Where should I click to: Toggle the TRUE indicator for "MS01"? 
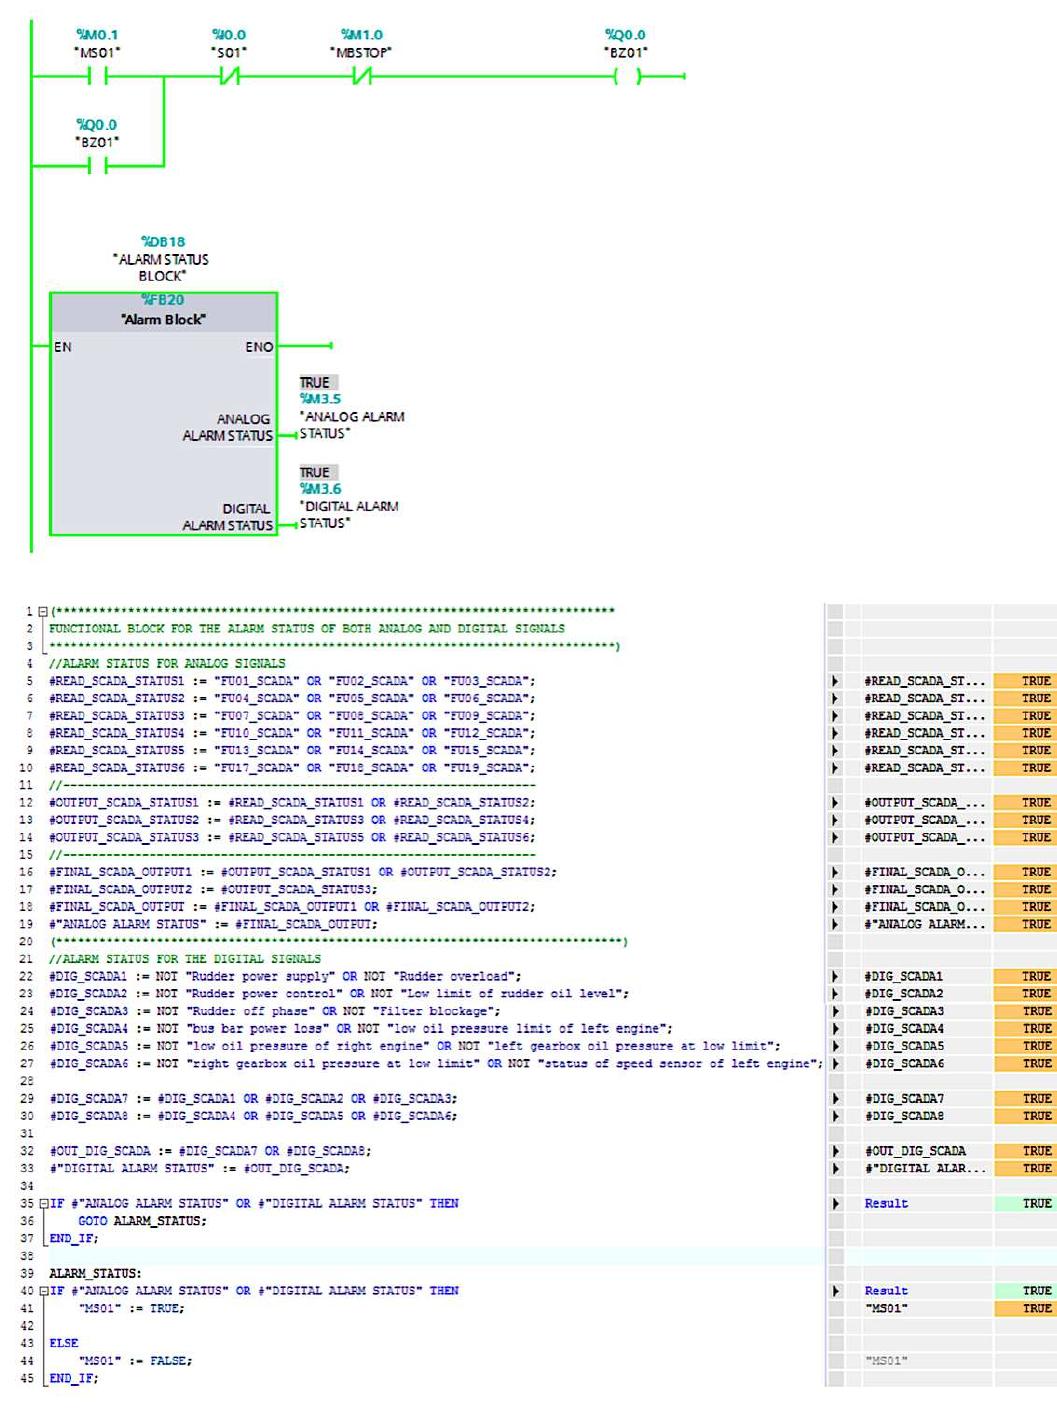pyautogui.click(x=1037, y=1308)
